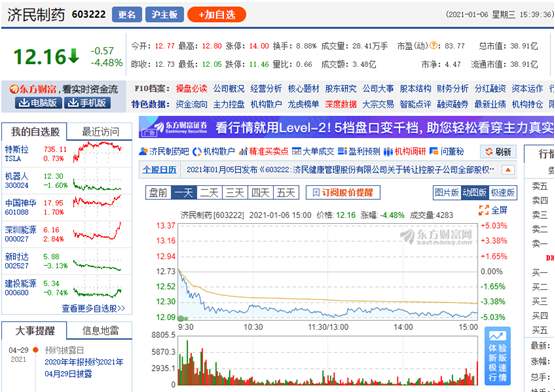Click the 加自选 button
The height and width of the screenshot is (392, 555).
(x=217, y=15)
